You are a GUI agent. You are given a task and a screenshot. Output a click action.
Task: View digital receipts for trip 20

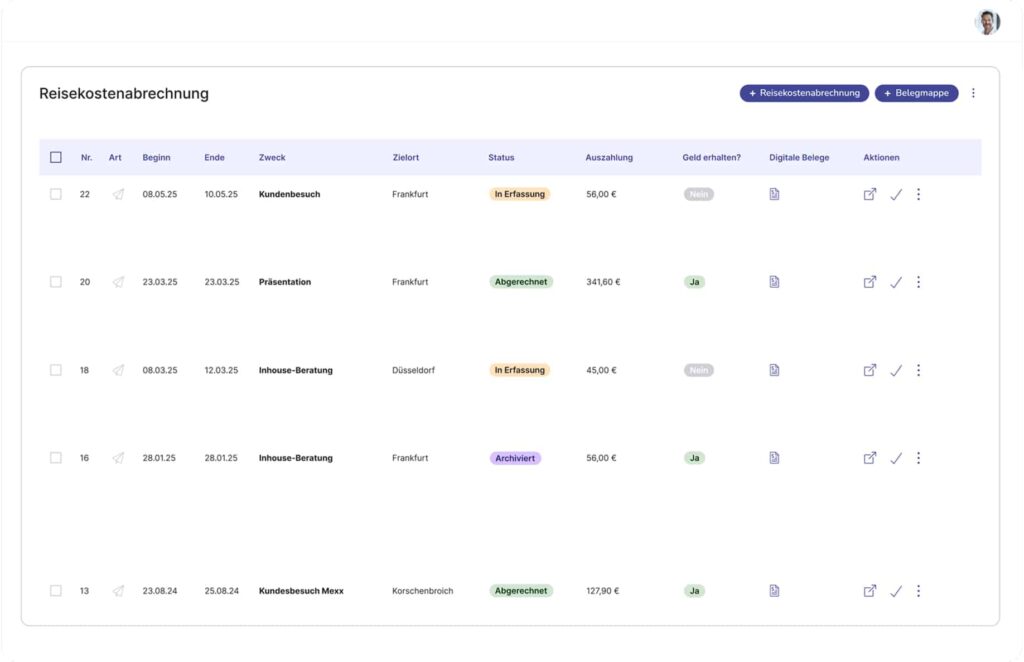(x=774, y=282)
